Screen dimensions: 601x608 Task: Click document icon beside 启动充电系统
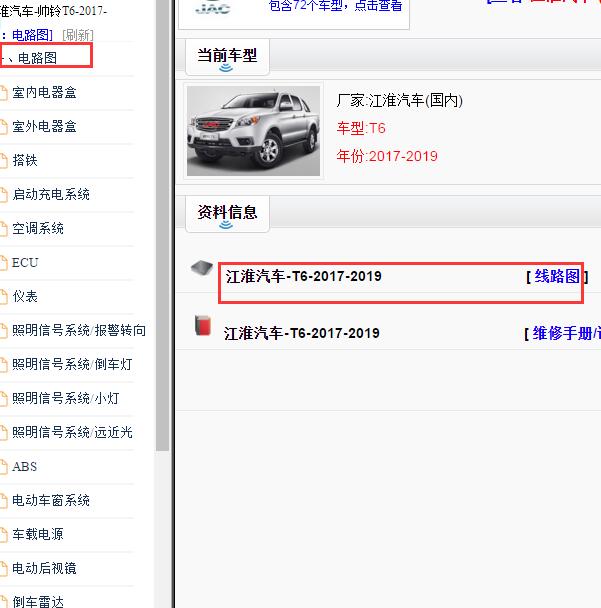coord(3,195)
